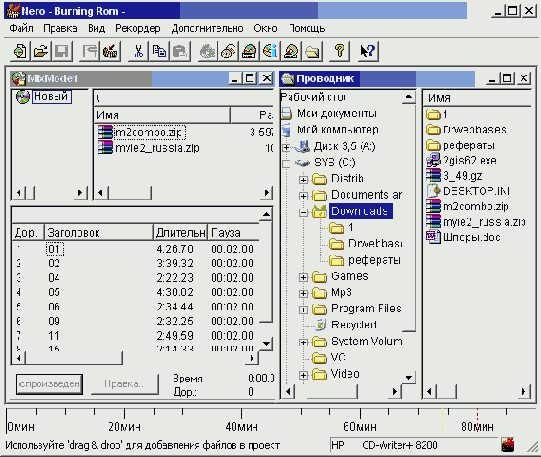
Task: Click the CD info toolbar icon
Action: click(270, 51)
